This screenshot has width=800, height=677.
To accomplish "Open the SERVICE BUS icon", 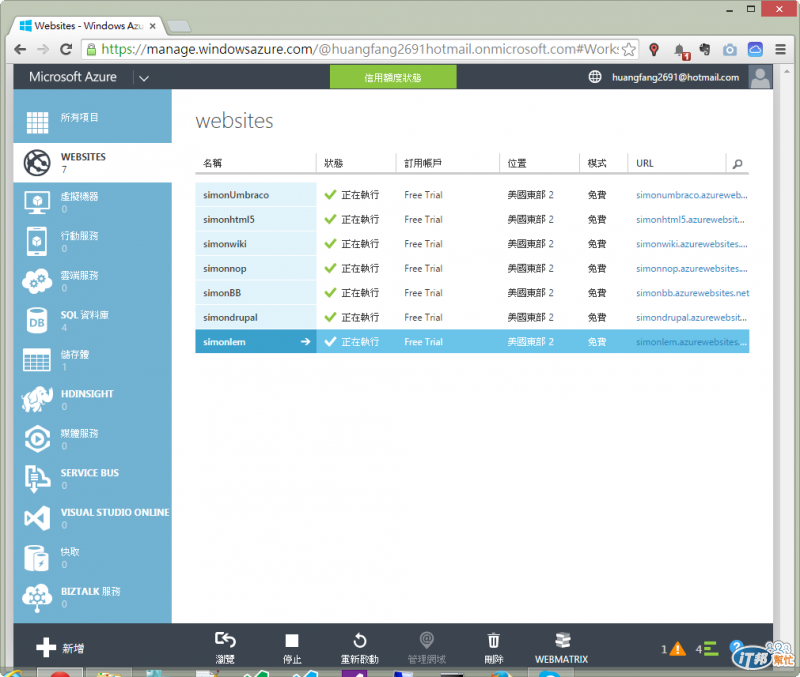I will tap(37, 479).
